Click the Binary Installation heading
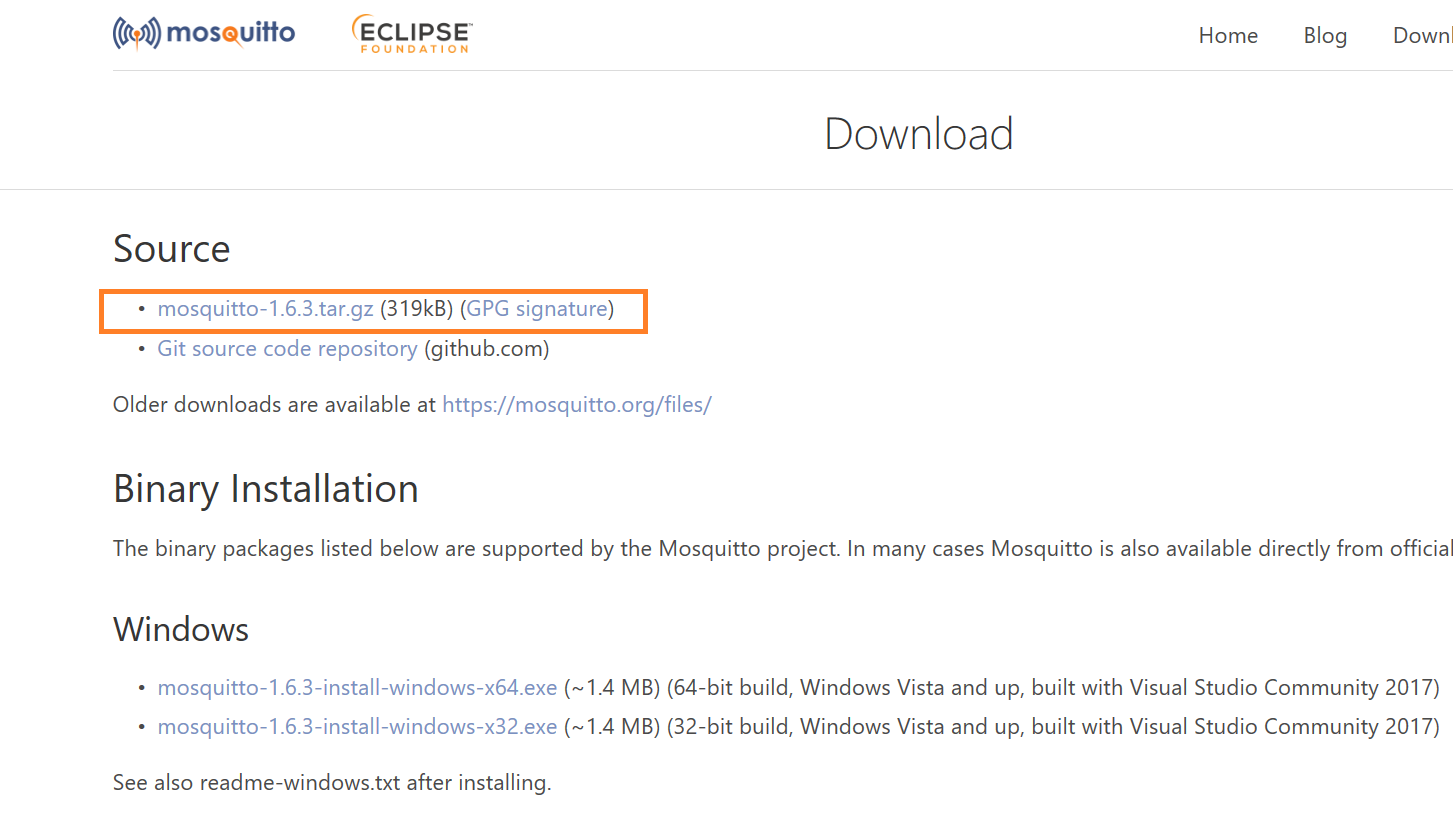The image size is (1453, 821). 265,489
